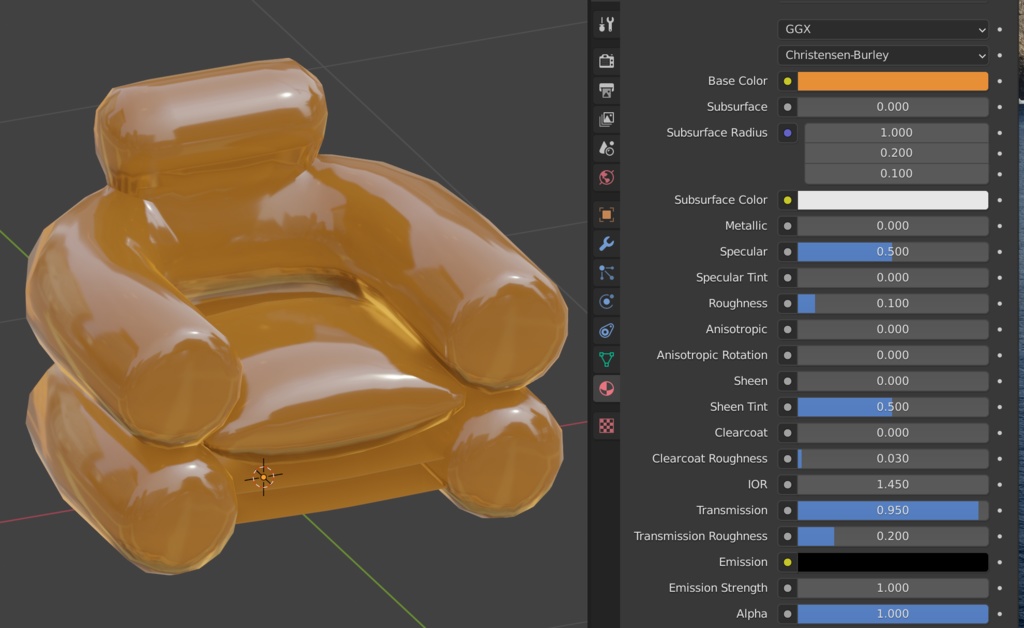This screenshot has width=1024, height=628.
Task: Click the Transmission input socket dot
Action: click(x=788, y=510)
